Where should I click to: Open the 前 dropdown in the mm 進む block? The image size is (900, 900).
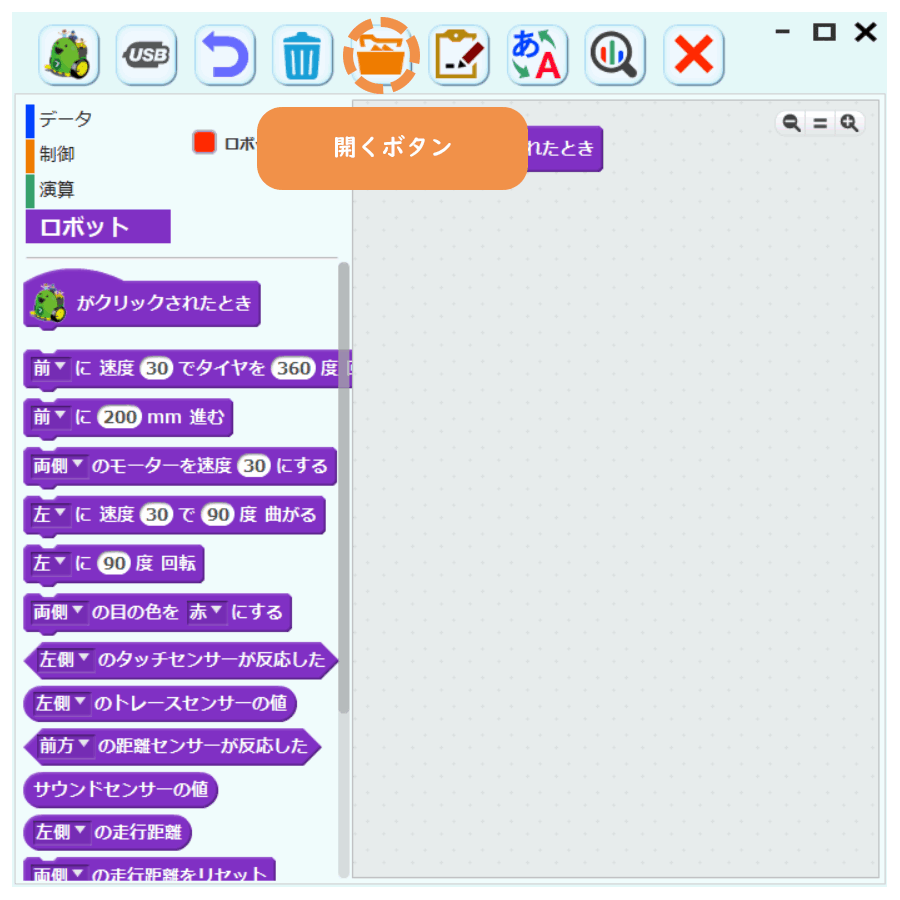point(49,417)
